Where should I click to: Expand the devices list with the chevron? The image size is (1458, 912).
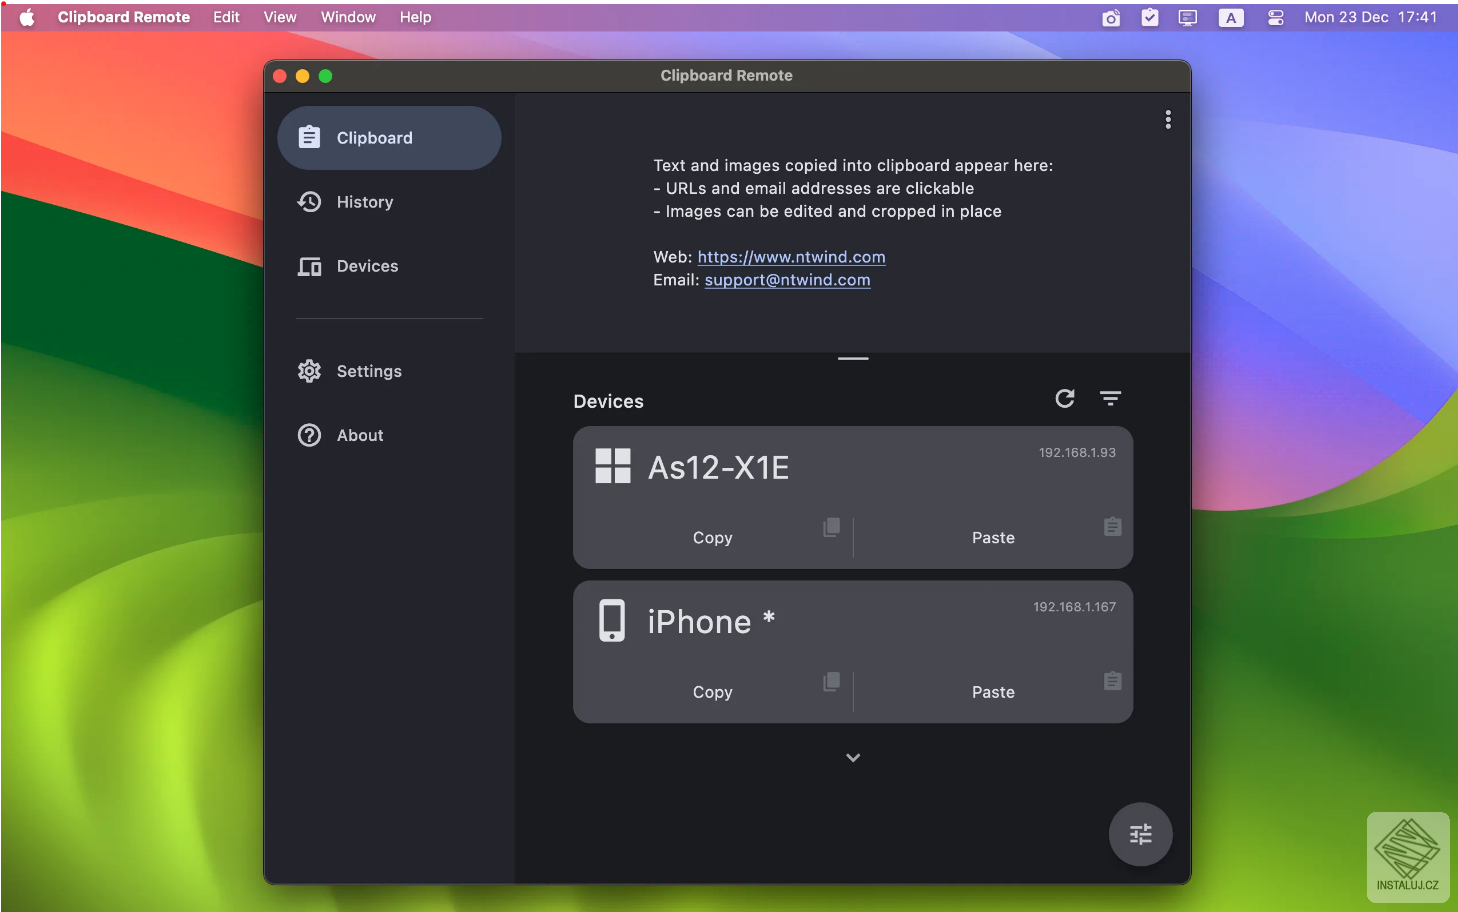[853, 758]
